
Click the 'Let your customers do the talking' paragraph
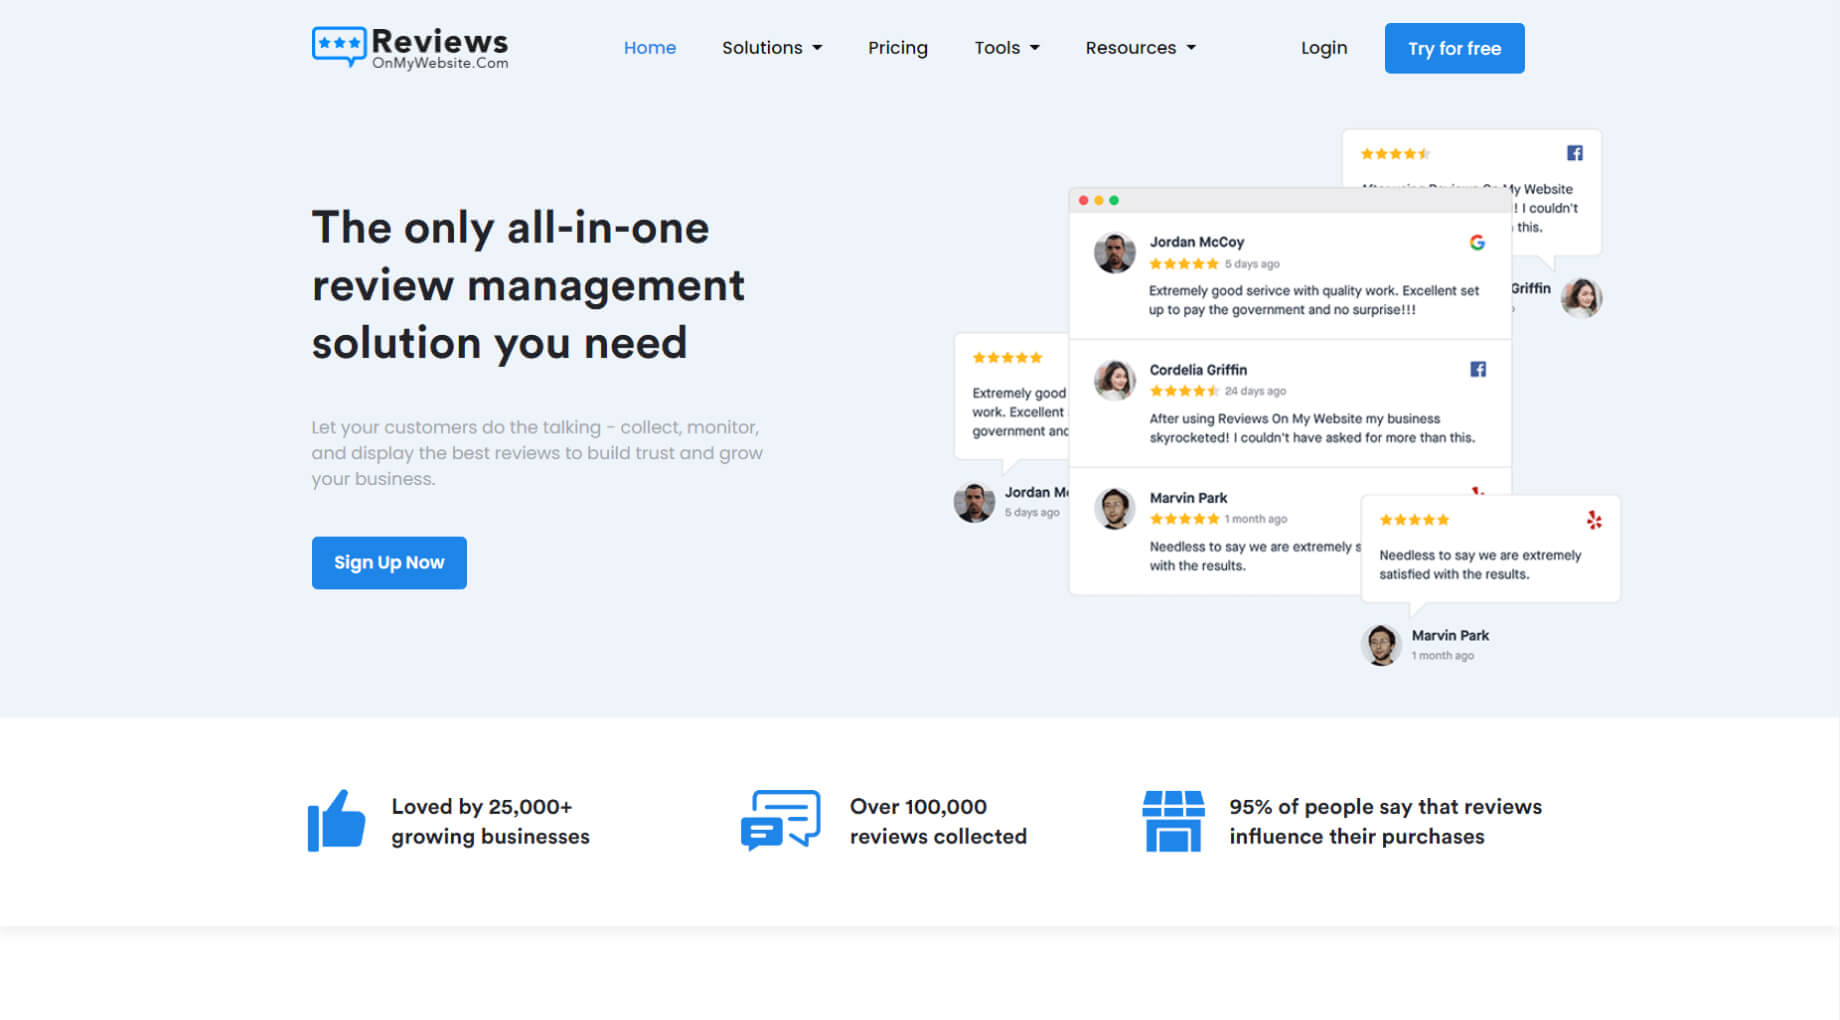point(537,453)
